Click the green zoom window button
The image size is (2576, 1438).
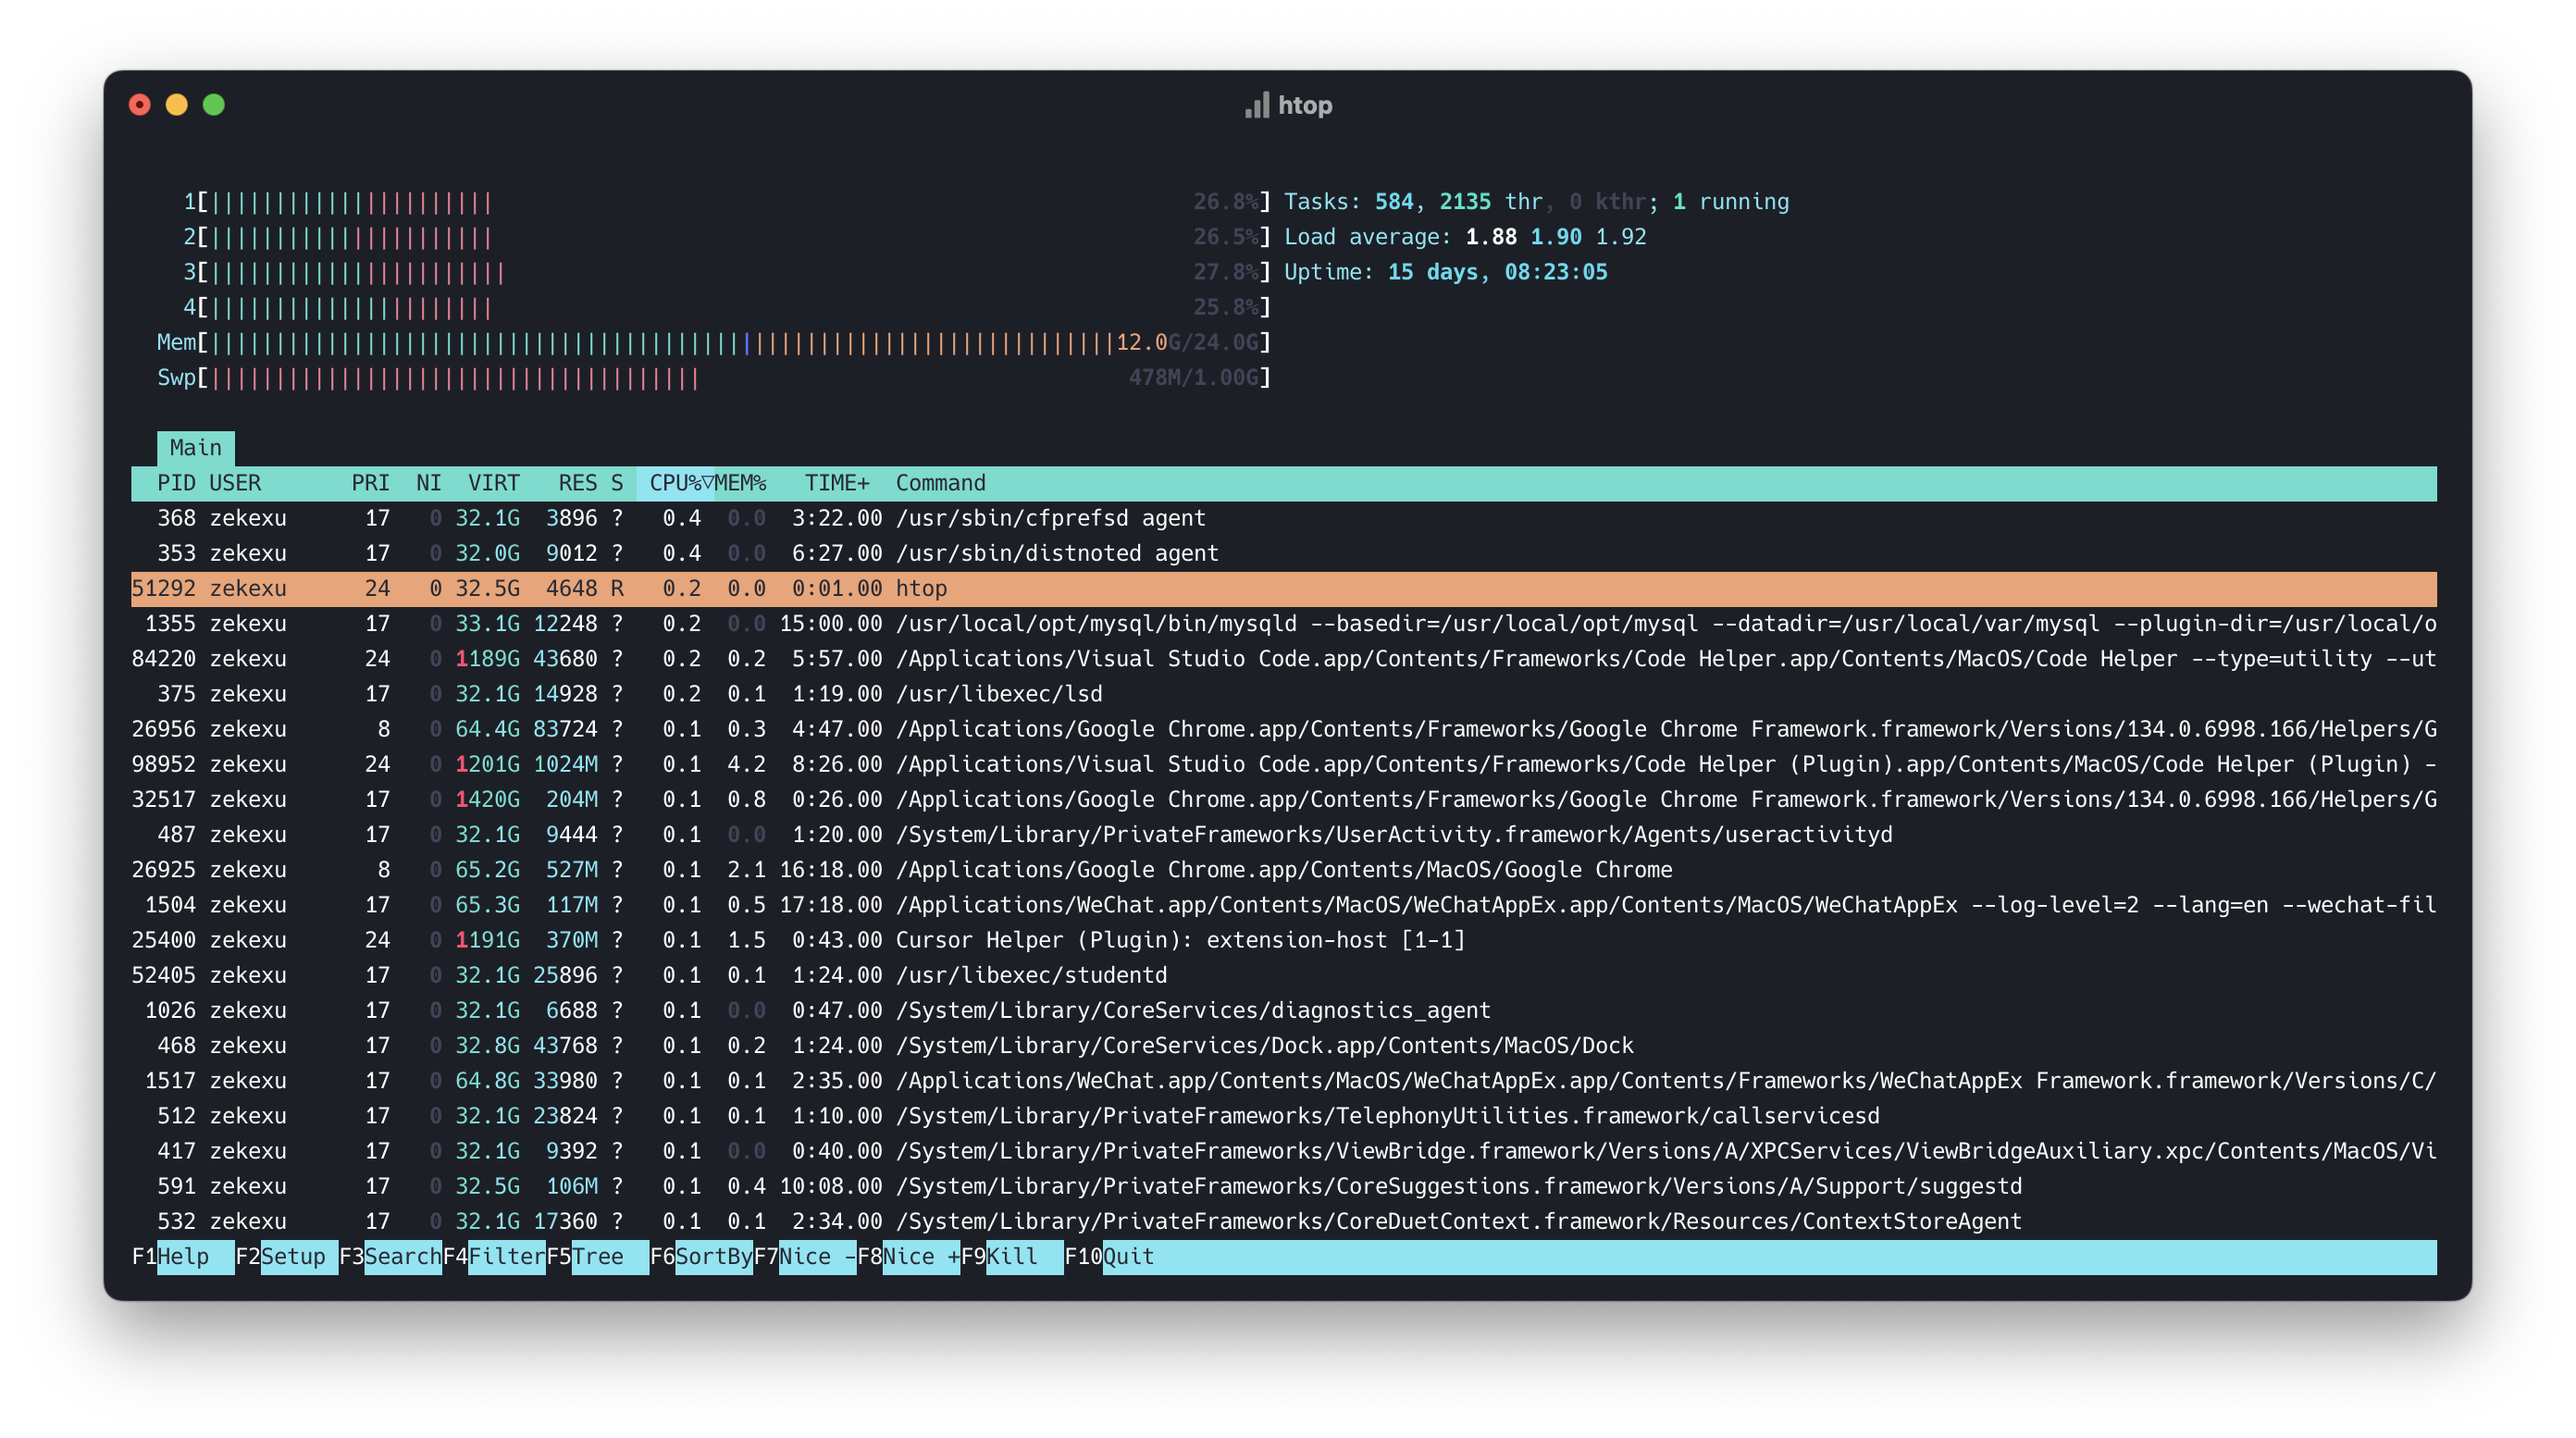pyautogui.click(x=214, y=105)
